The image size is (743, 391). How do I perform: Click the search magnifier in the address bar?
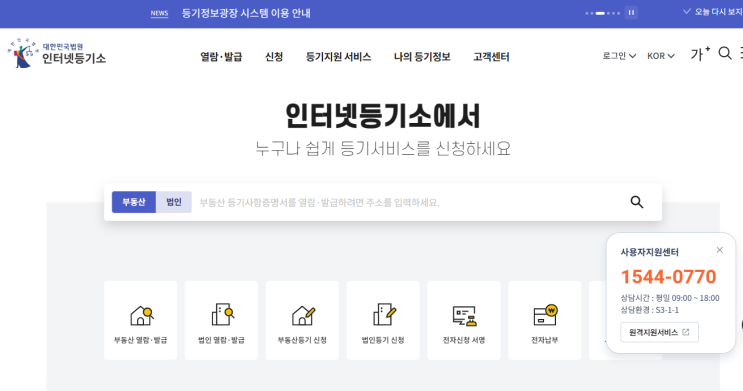[637, 202]
